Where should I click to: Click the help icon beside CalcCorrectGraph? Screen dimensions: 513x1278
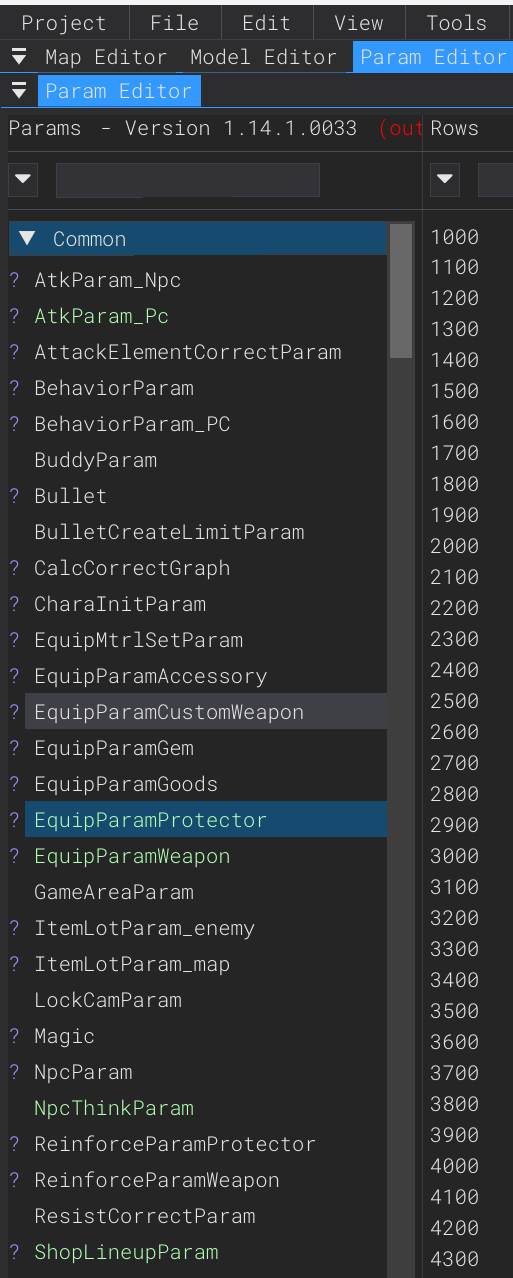[x=14, y=568]
